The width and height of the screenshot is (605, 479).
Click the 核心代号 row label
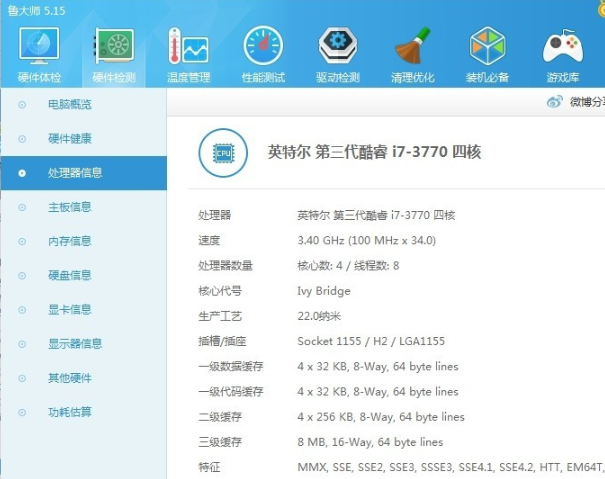(220, 291)
